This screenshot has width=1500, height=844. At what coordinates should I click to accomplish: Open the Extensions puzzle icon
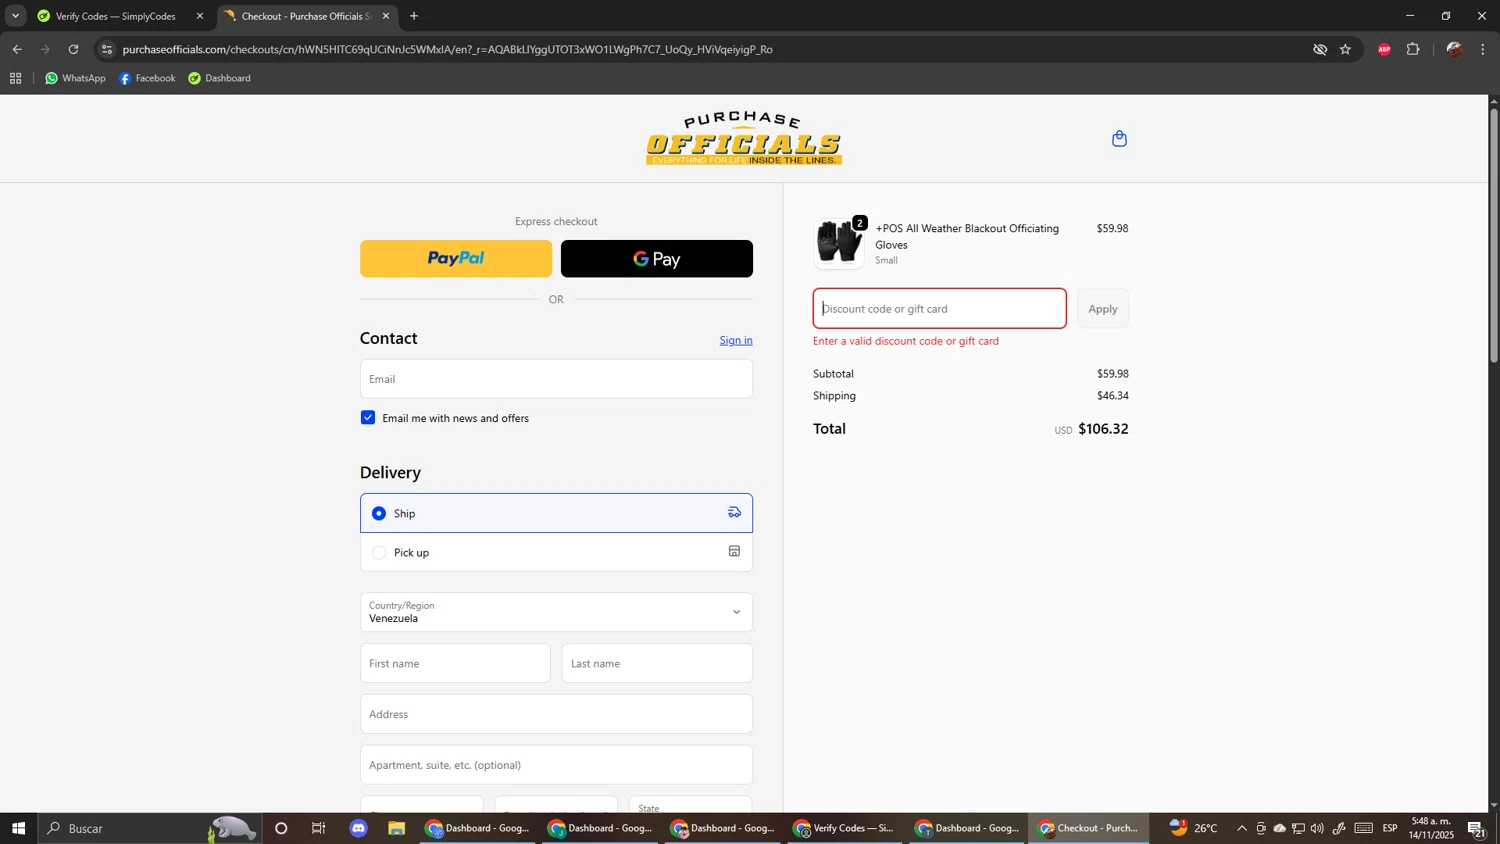1413,49
